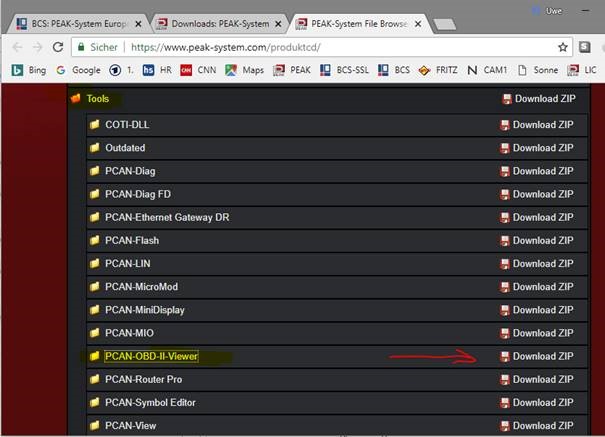This screenshot has width=605, height=437.
Task: Open the CNN bookmark
Action: [x=198, y=70]
